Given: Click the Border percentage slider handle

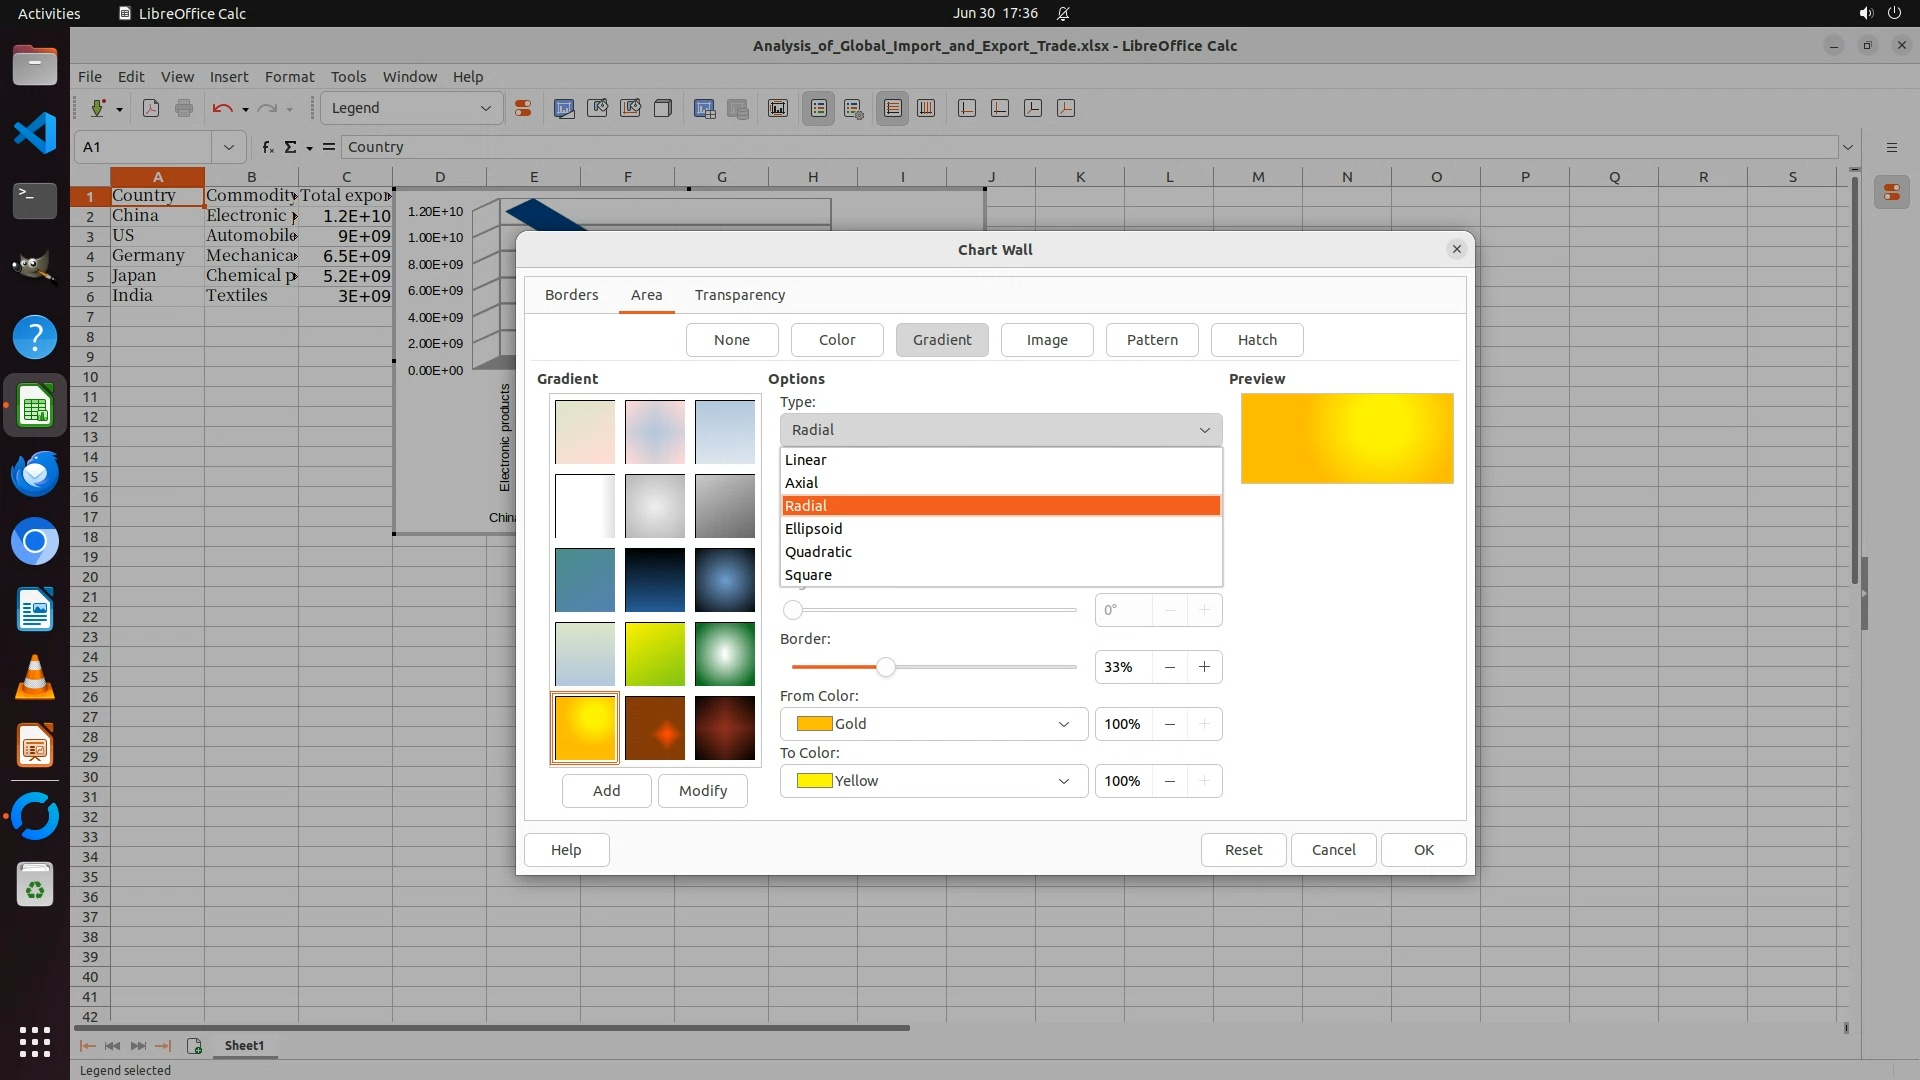Looking at the screenshot, I should click(885, 667).
